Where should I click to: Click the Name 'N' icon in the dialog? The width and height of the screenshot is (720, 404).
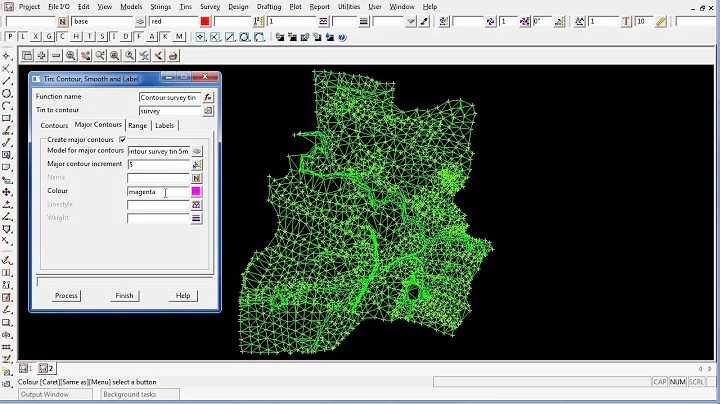[x=197, y=178]
